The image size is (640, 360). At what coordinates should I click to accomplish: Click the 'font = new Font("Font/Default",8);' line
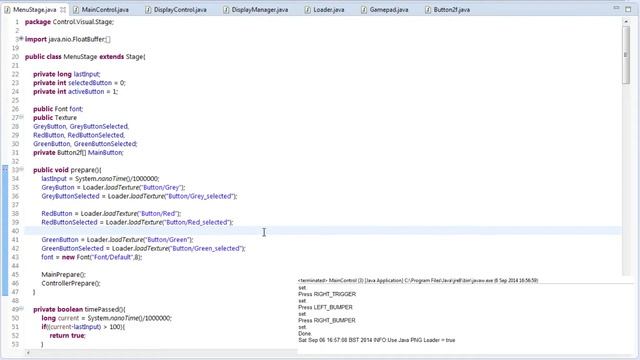click(x=92, y=257)
